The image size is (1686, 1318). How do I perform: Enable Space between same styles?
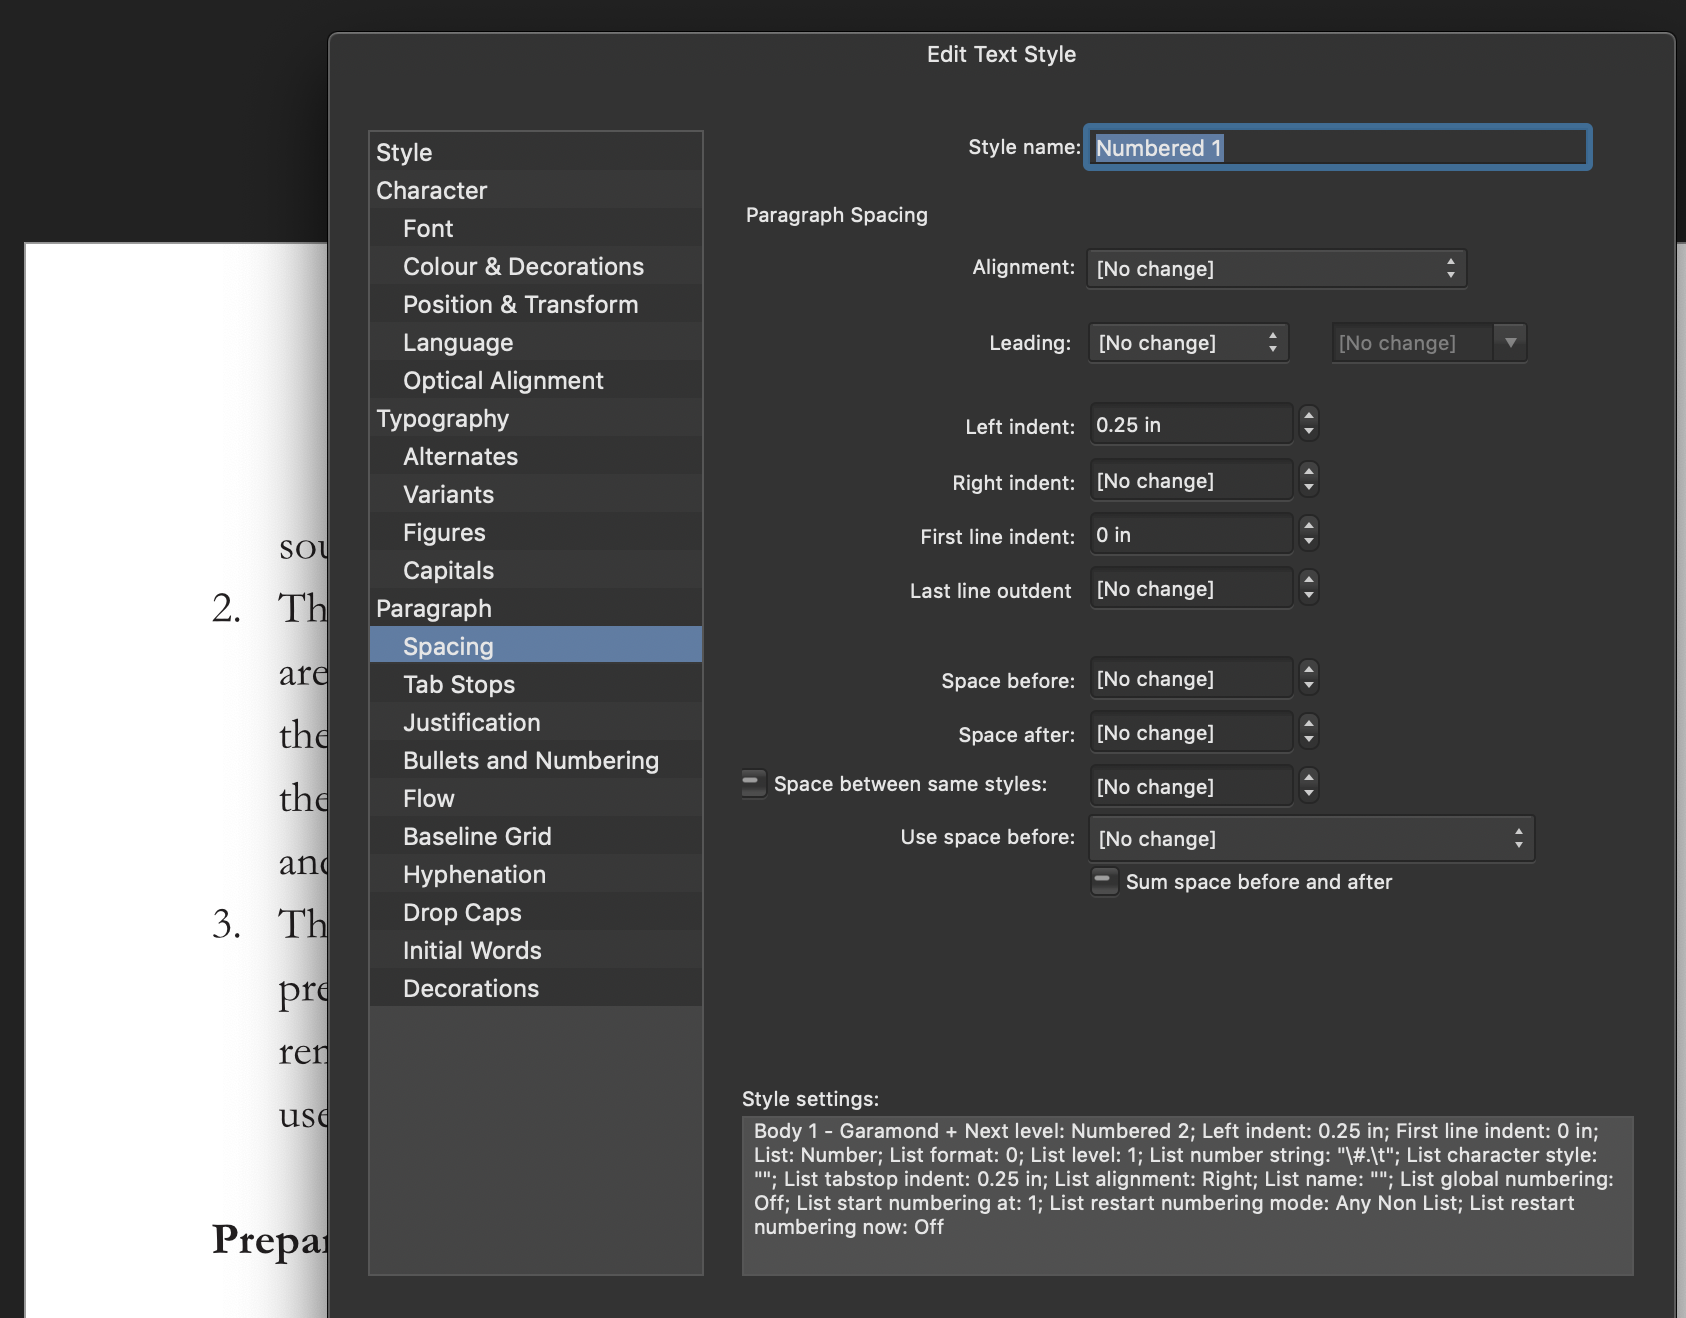(x=752, y=784)
